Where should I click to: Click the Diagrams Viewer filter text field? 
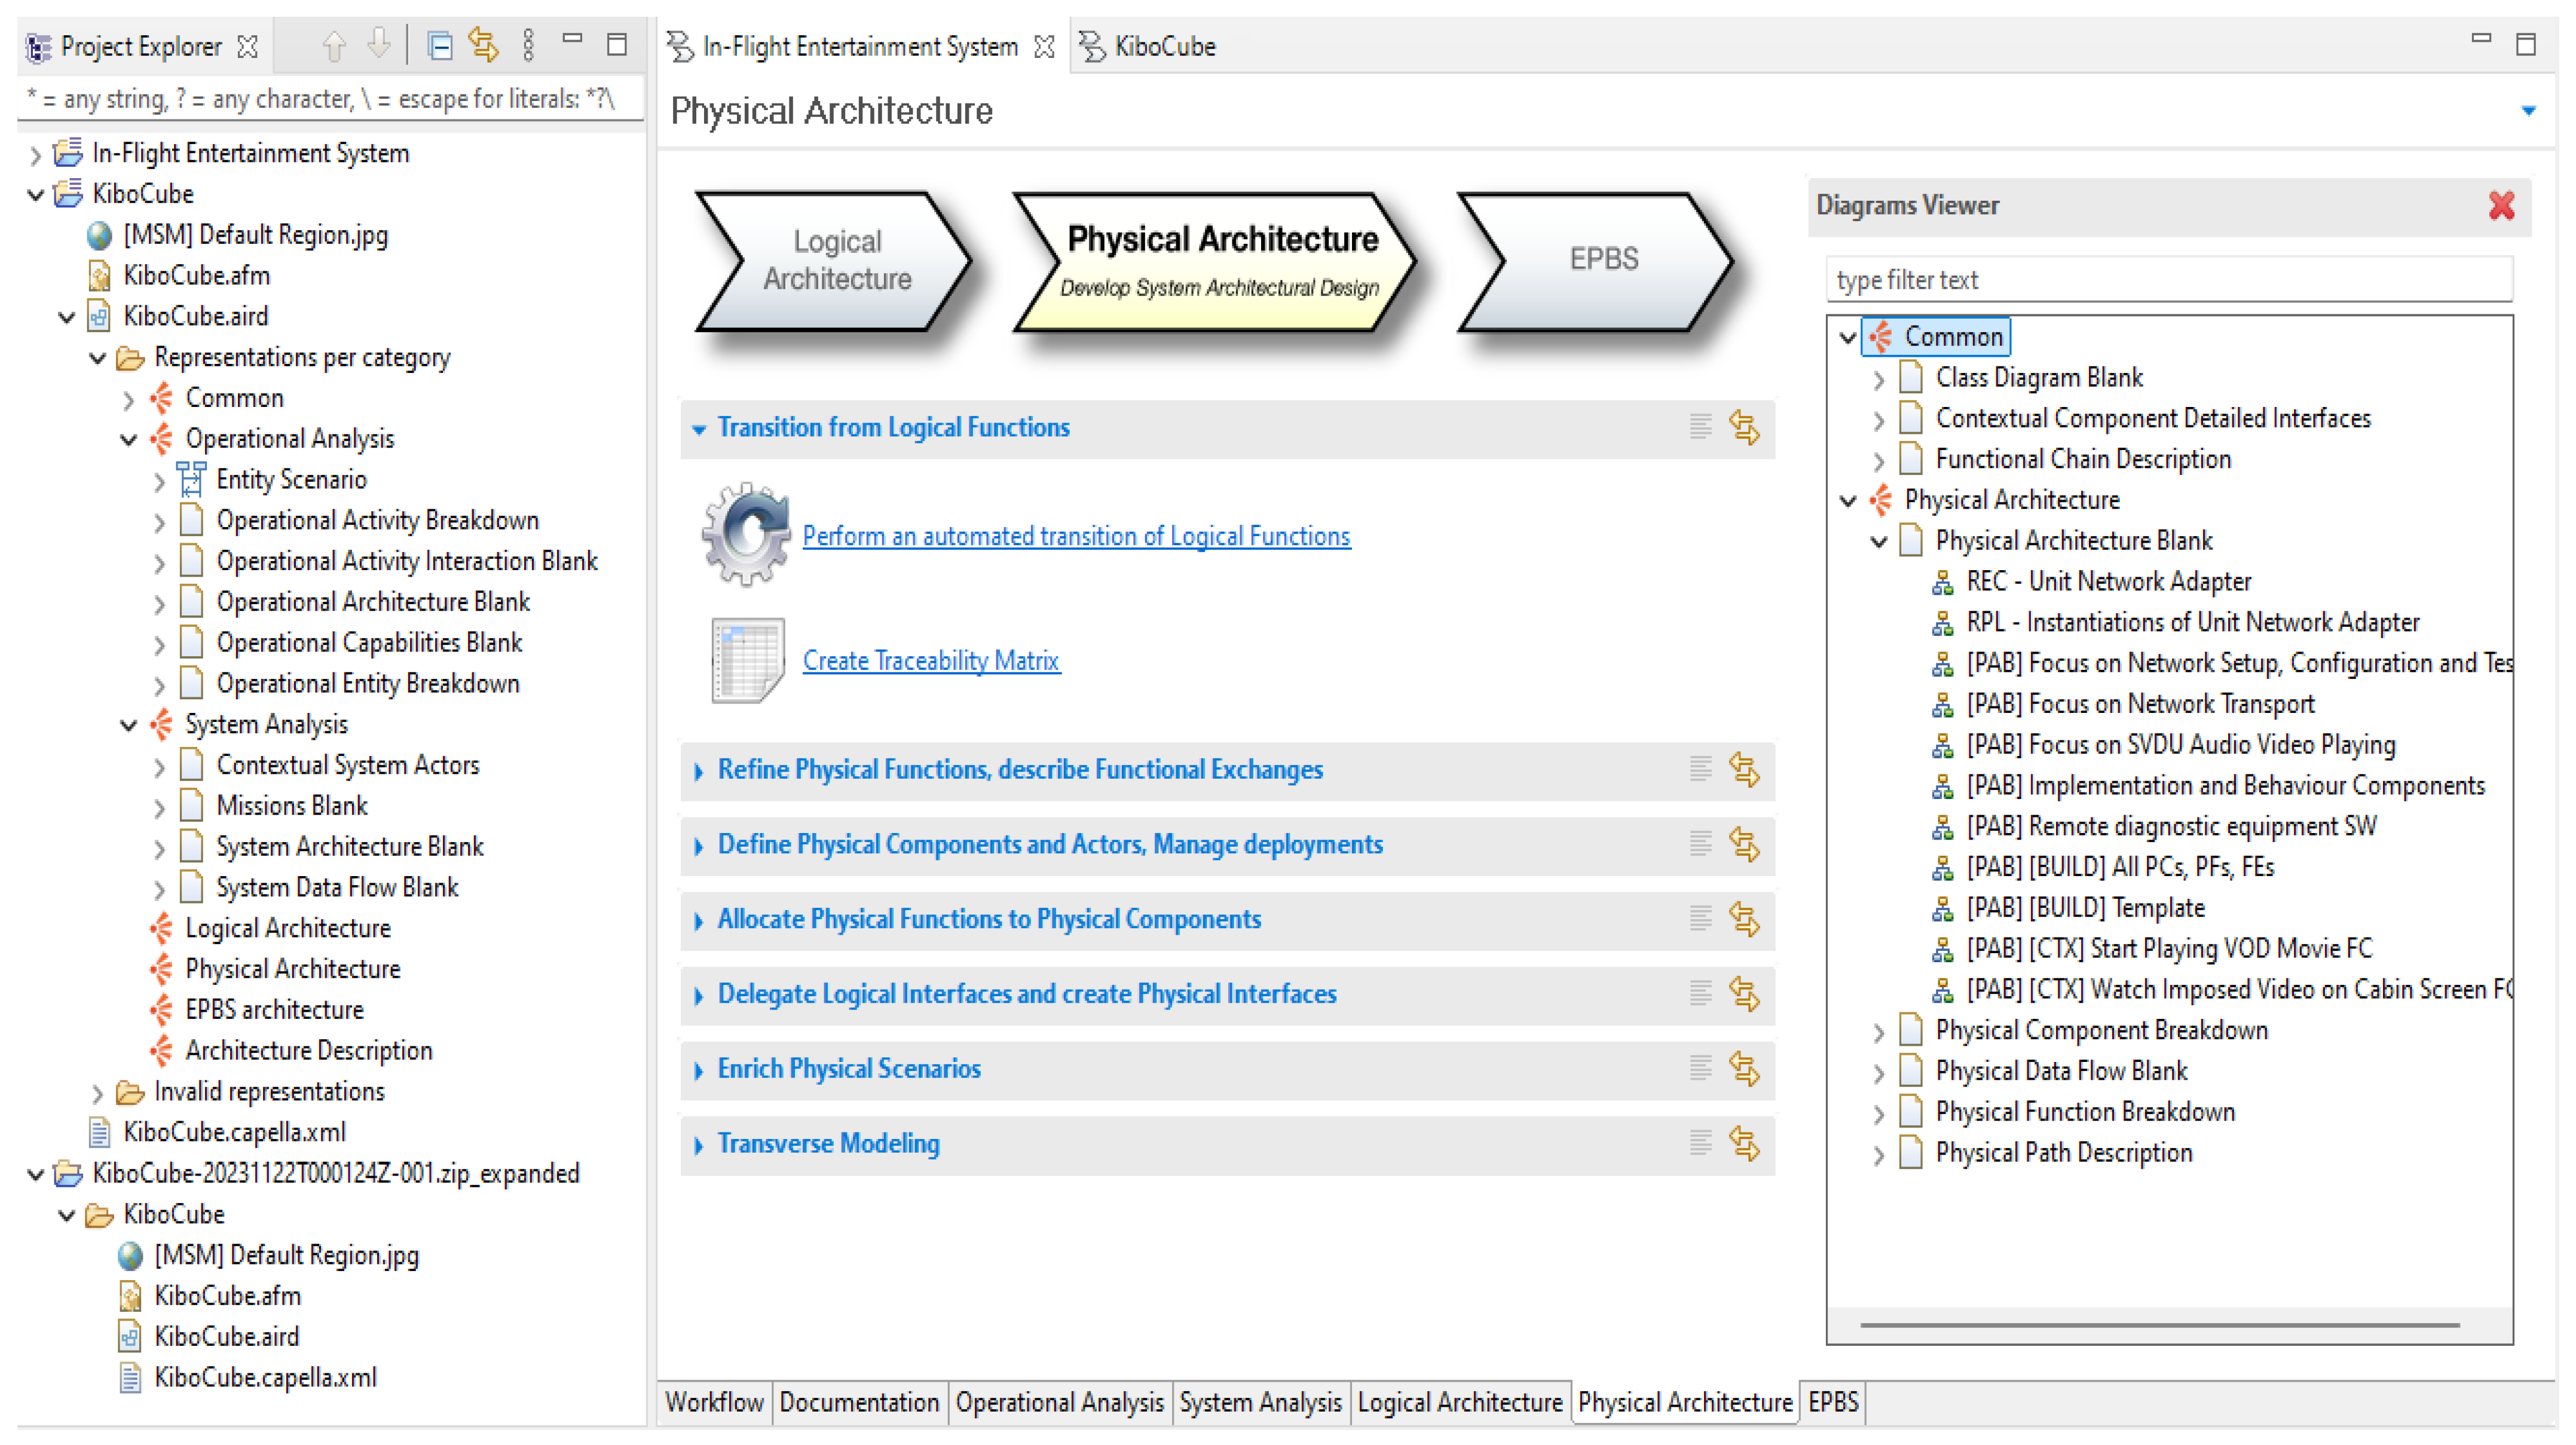click(x=2167, y=280)
